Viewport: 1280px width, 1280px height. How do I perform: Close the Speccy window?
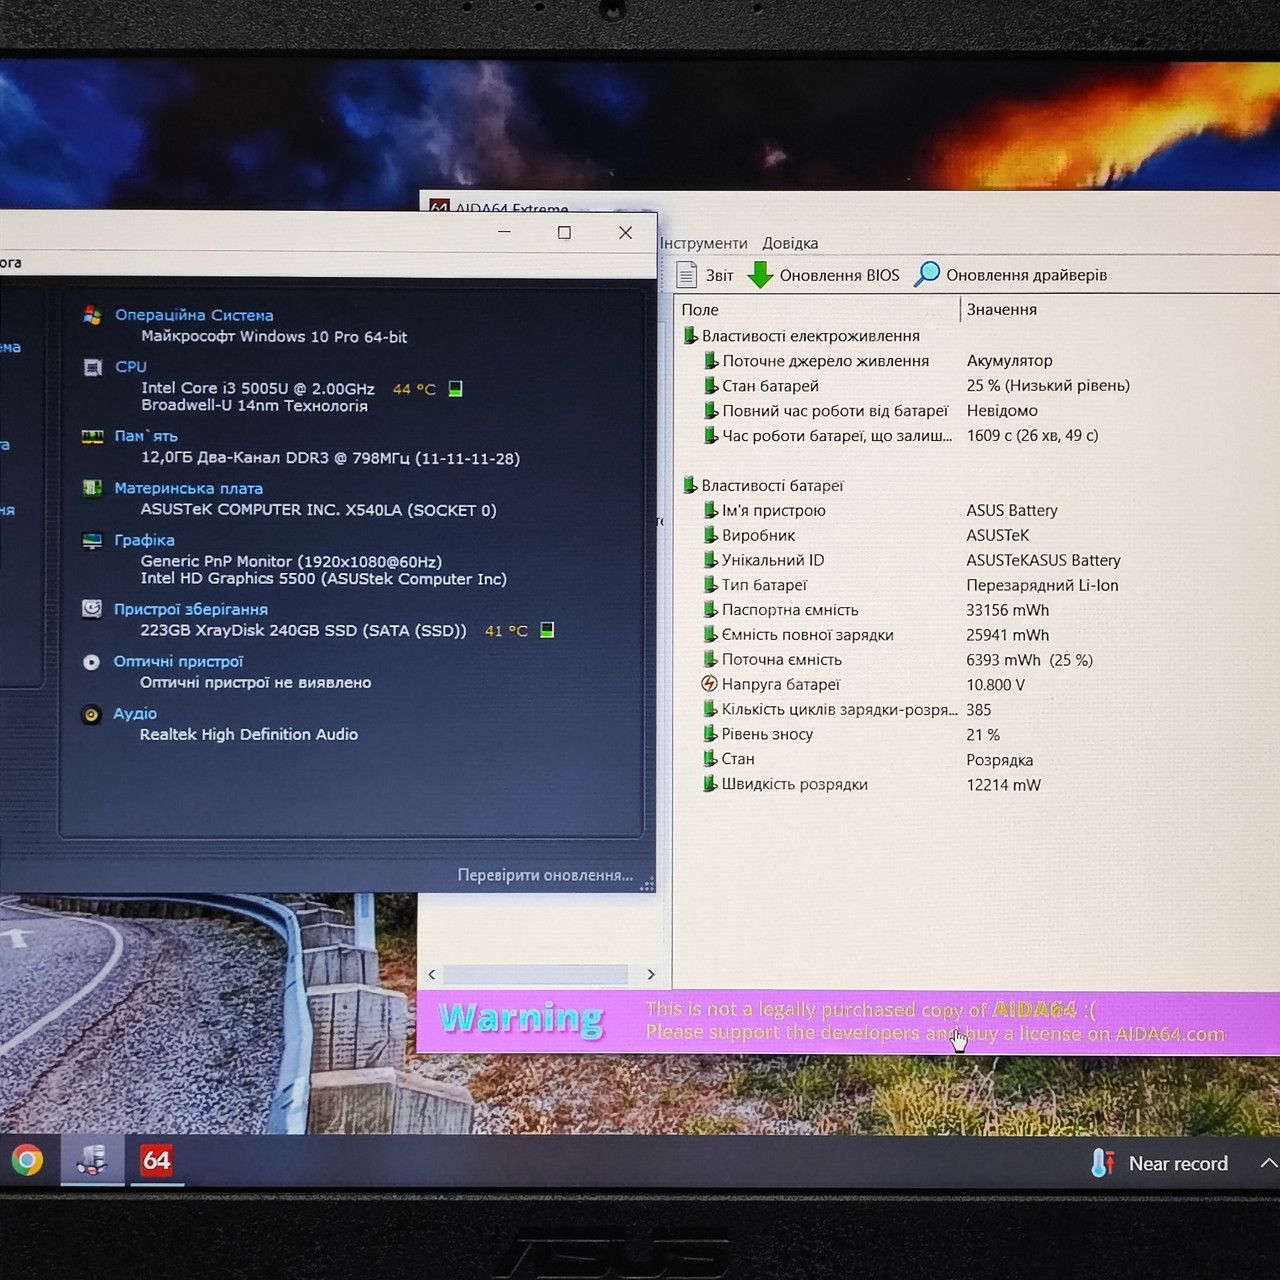coord(625,232)
